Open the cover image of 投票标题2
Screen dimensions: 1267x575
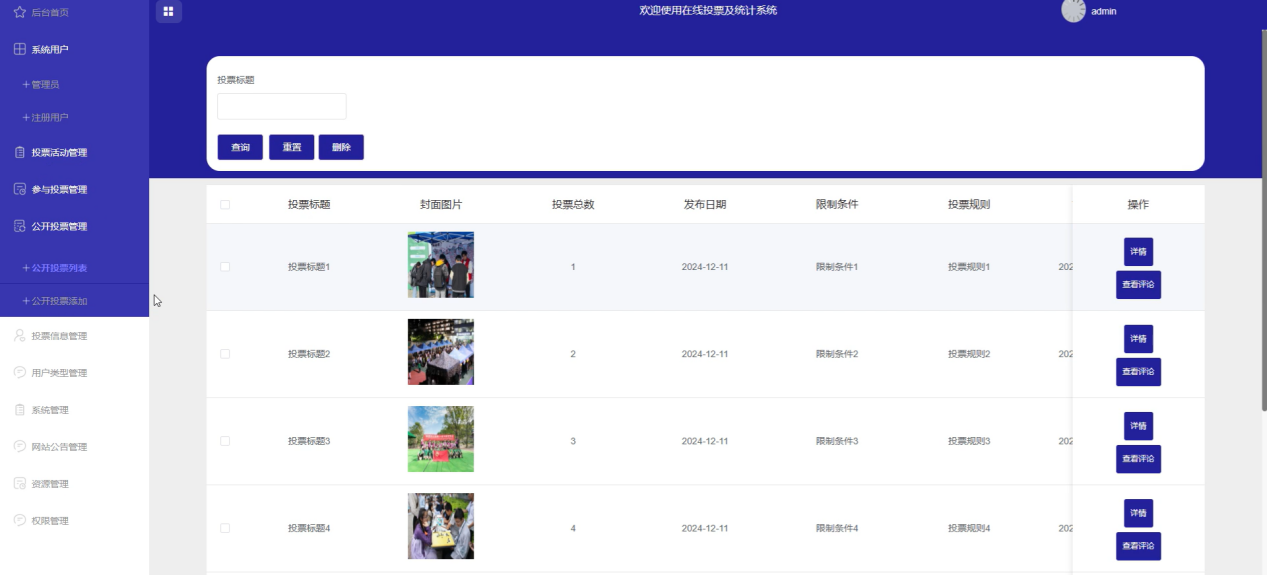pos(441,352)
